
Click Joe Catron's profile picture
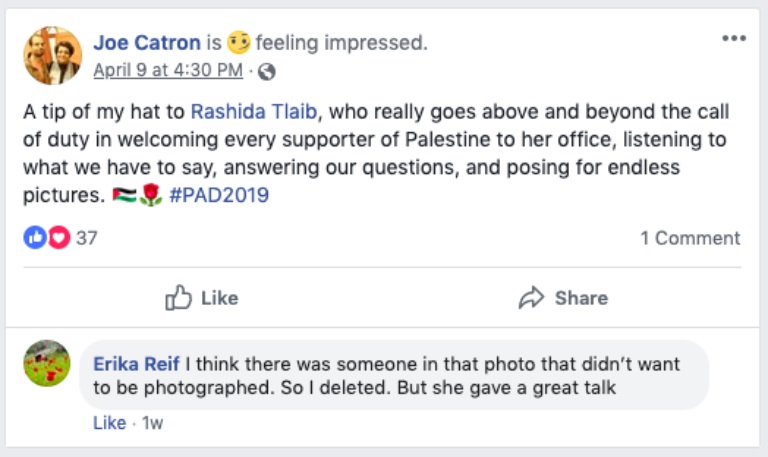click(52, 56)
